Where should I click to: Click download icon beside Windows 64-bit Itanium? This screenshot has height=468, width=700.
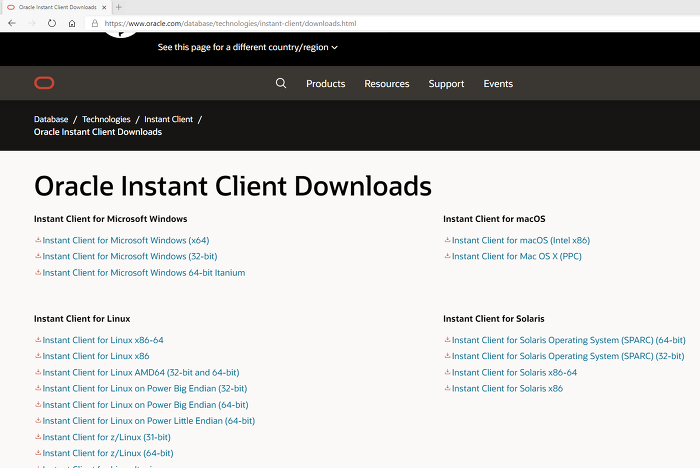38,272
